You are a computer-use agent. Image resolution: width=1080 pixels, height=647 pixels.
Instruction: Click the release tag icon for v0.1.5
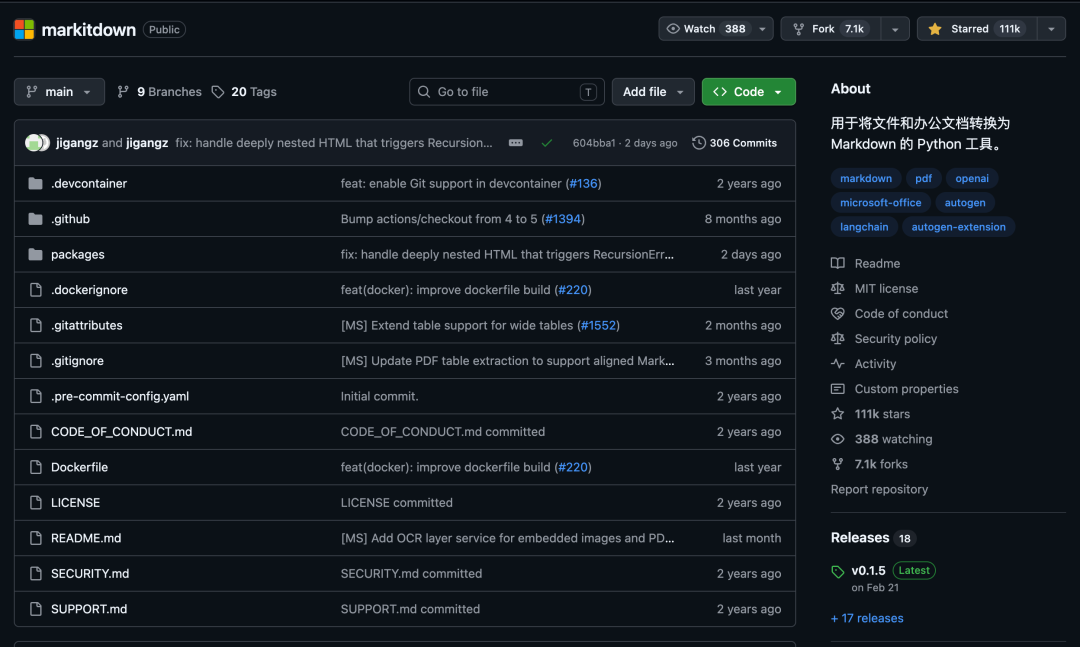pyautogui.click(x=838, y=571)
